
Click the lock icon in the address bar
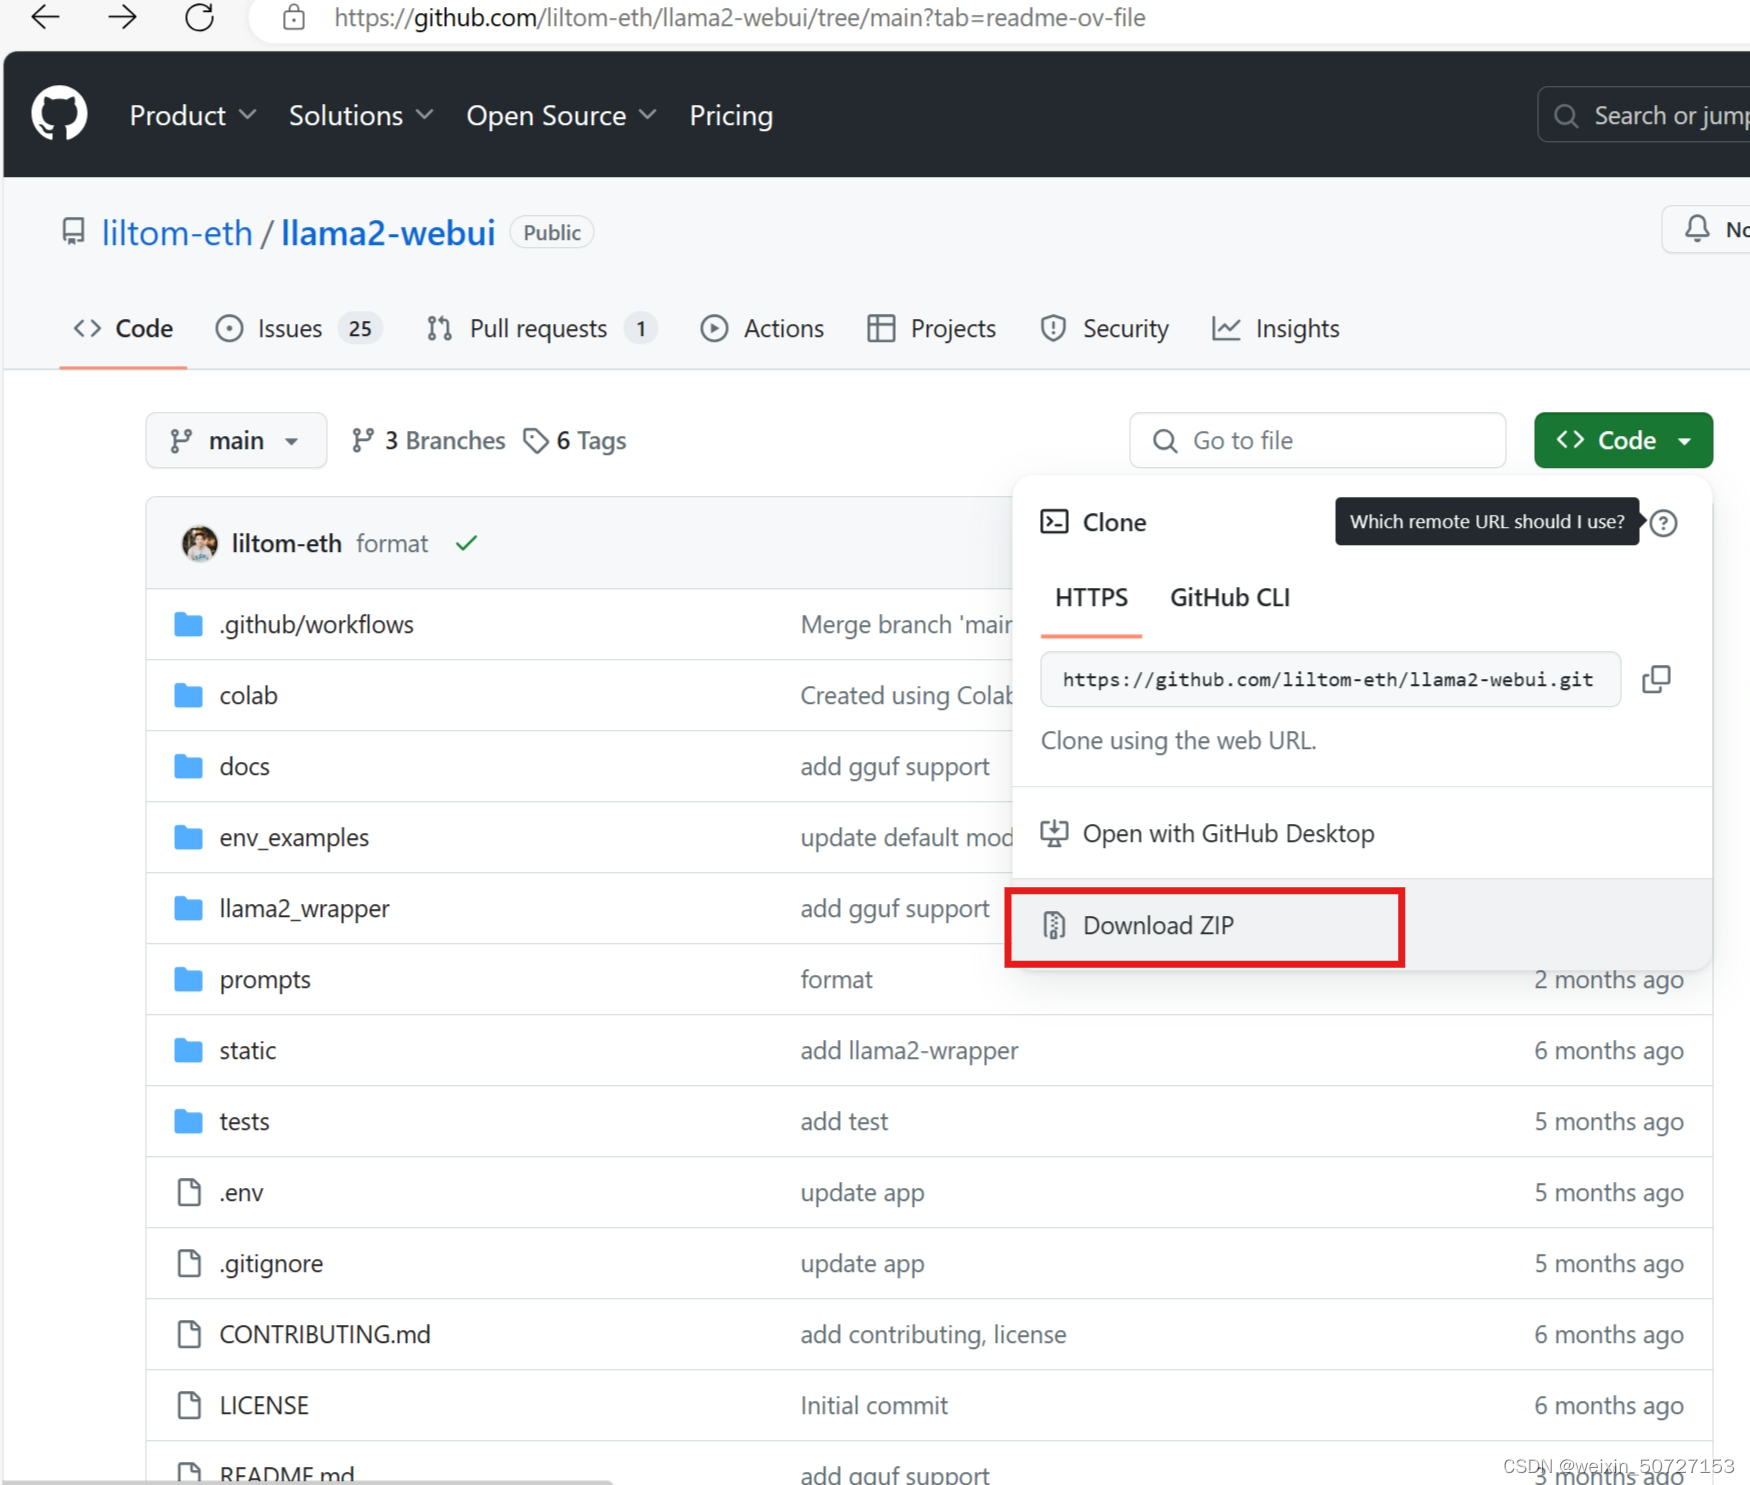pos(294,17)
